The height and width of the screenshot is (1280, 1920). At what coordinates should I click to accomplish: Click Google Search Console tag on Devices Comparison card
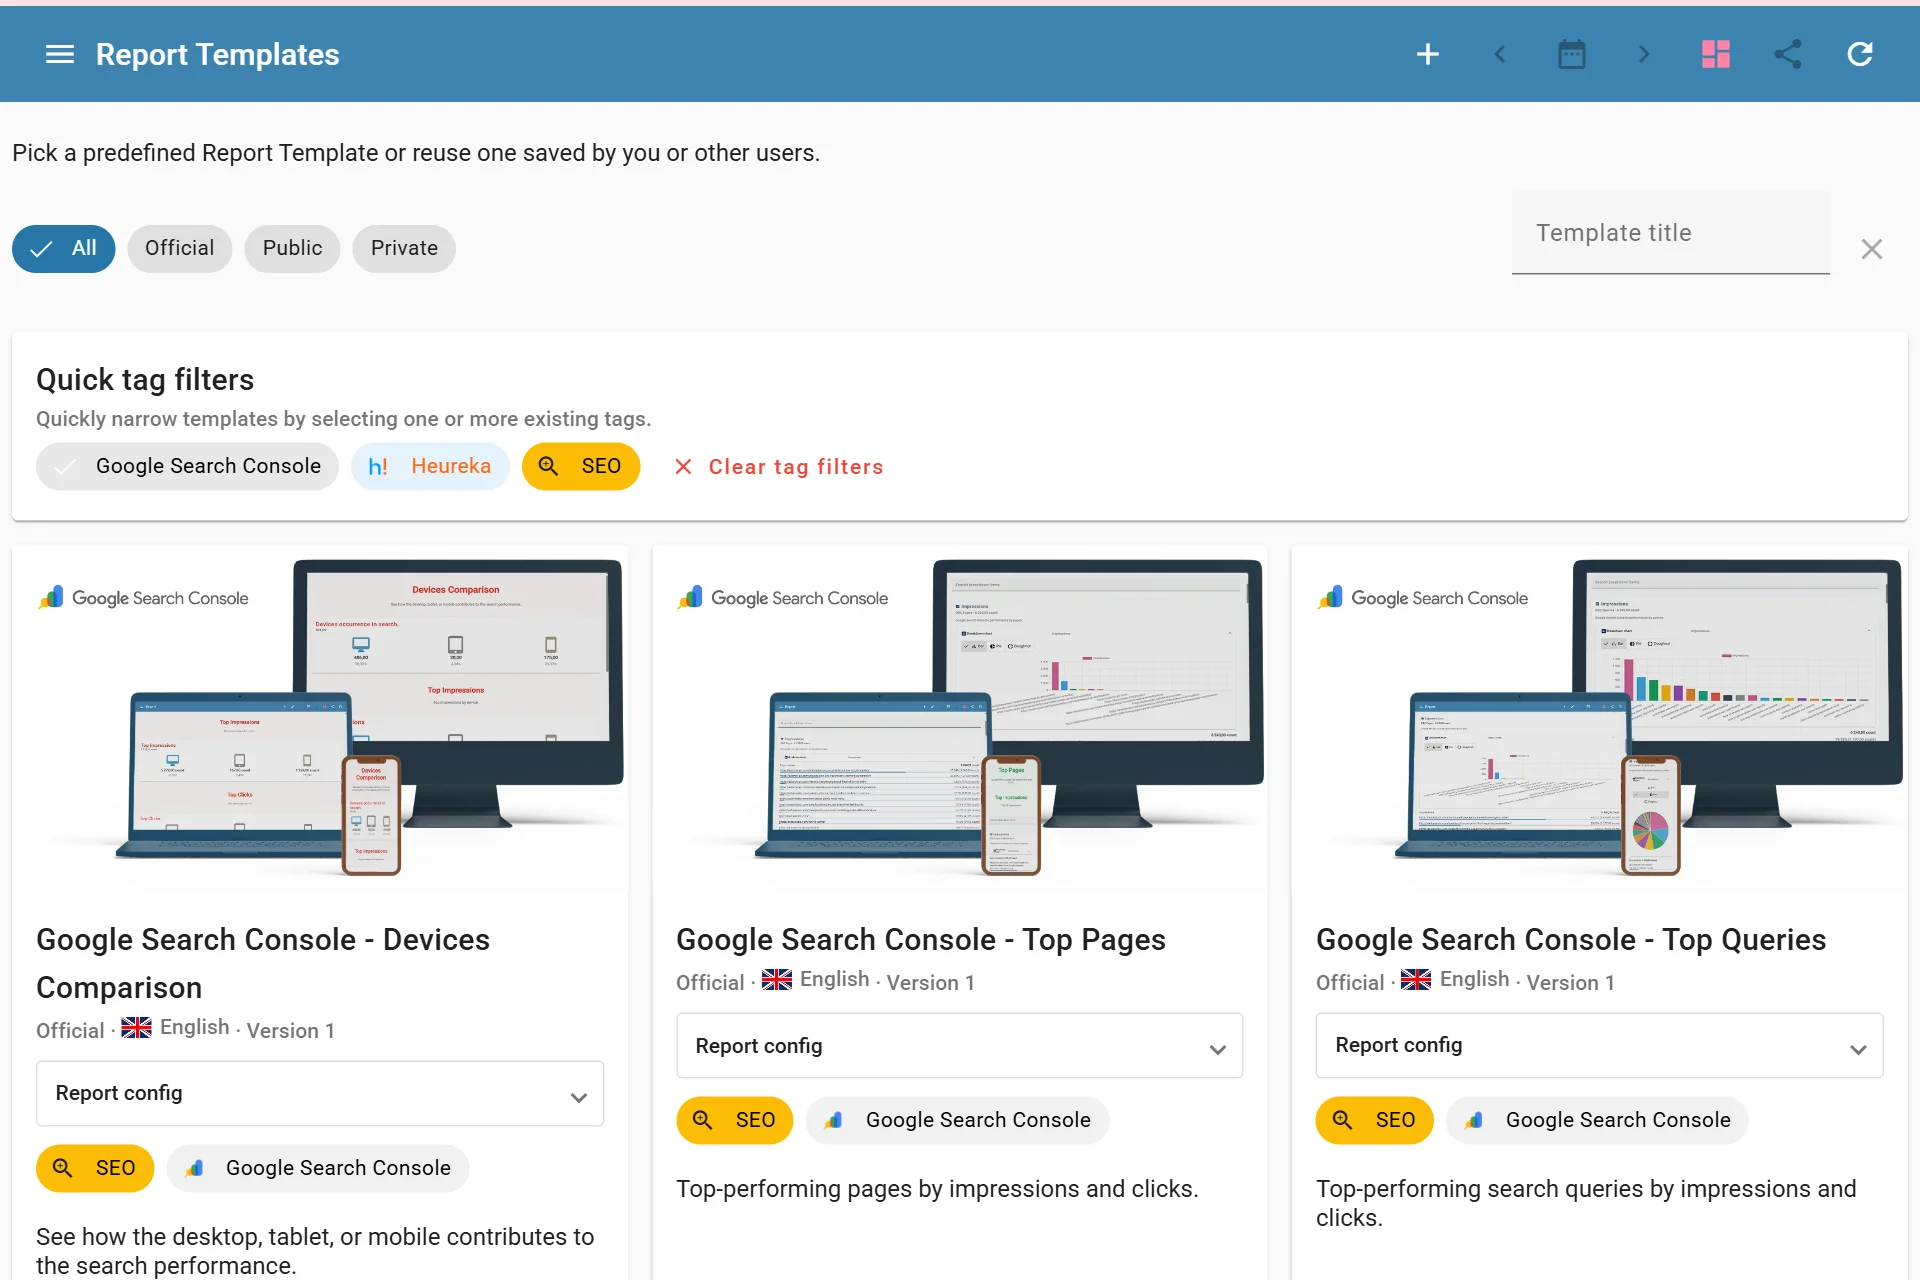tap(318, 1168)
